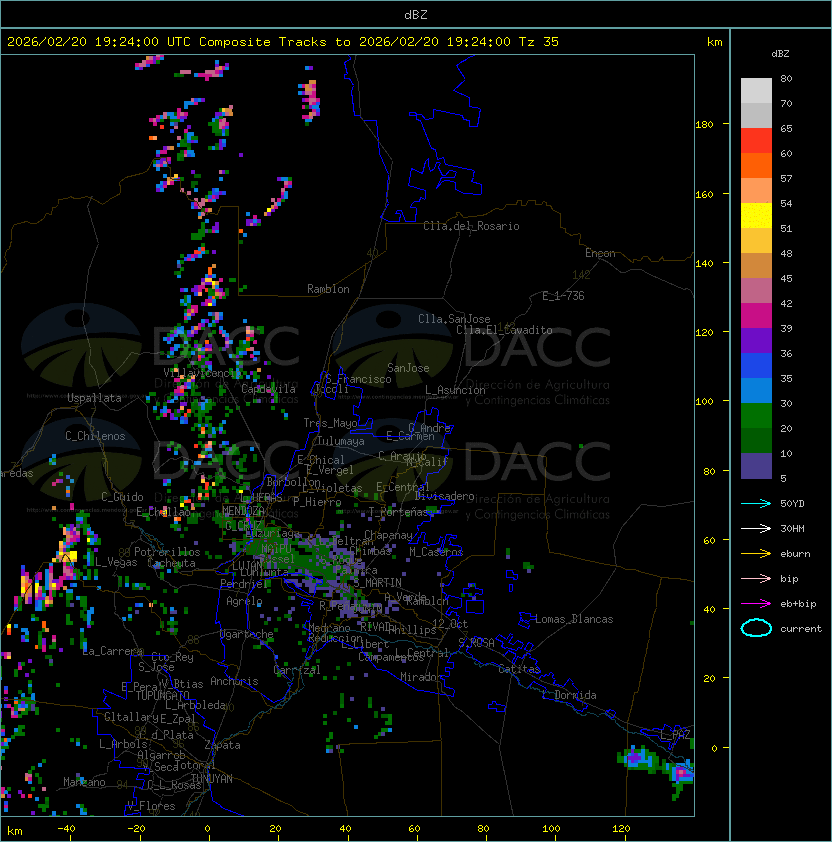
Task: Click the 'S_MARTIN' map label
Action: [x=378, y=583]
